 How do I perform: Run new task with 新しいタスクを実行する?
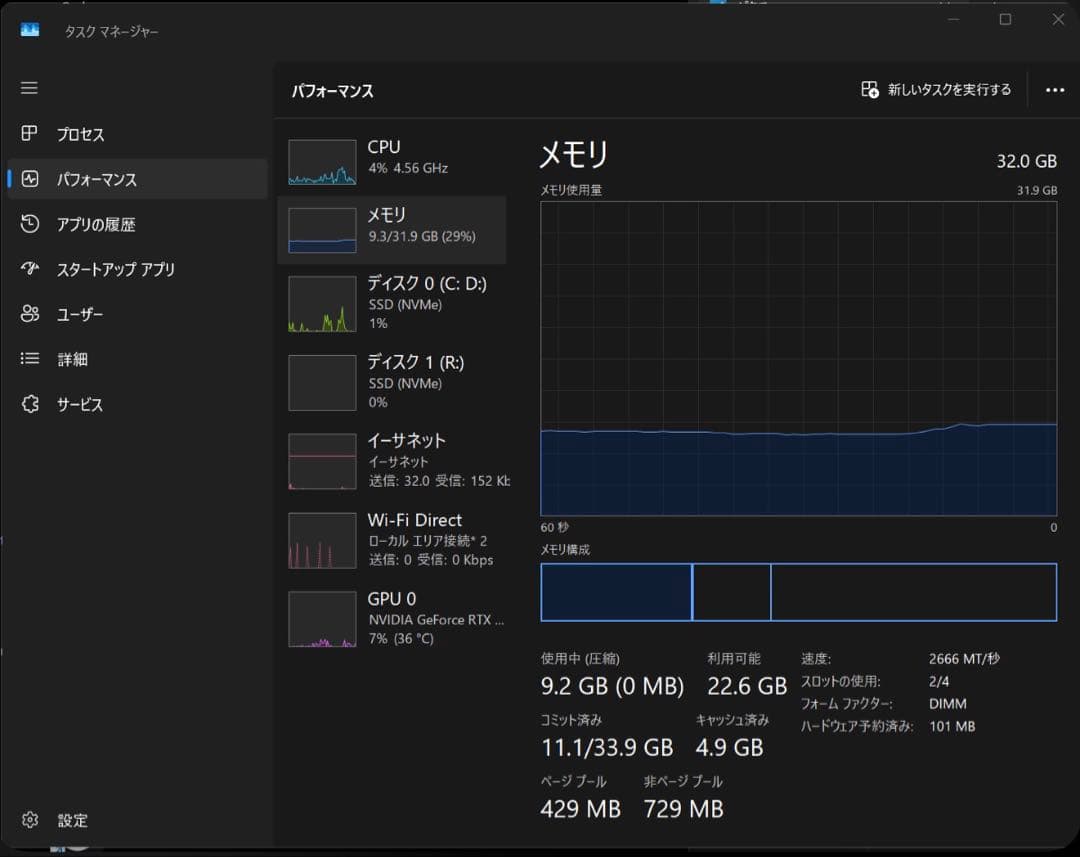point(936,90)
